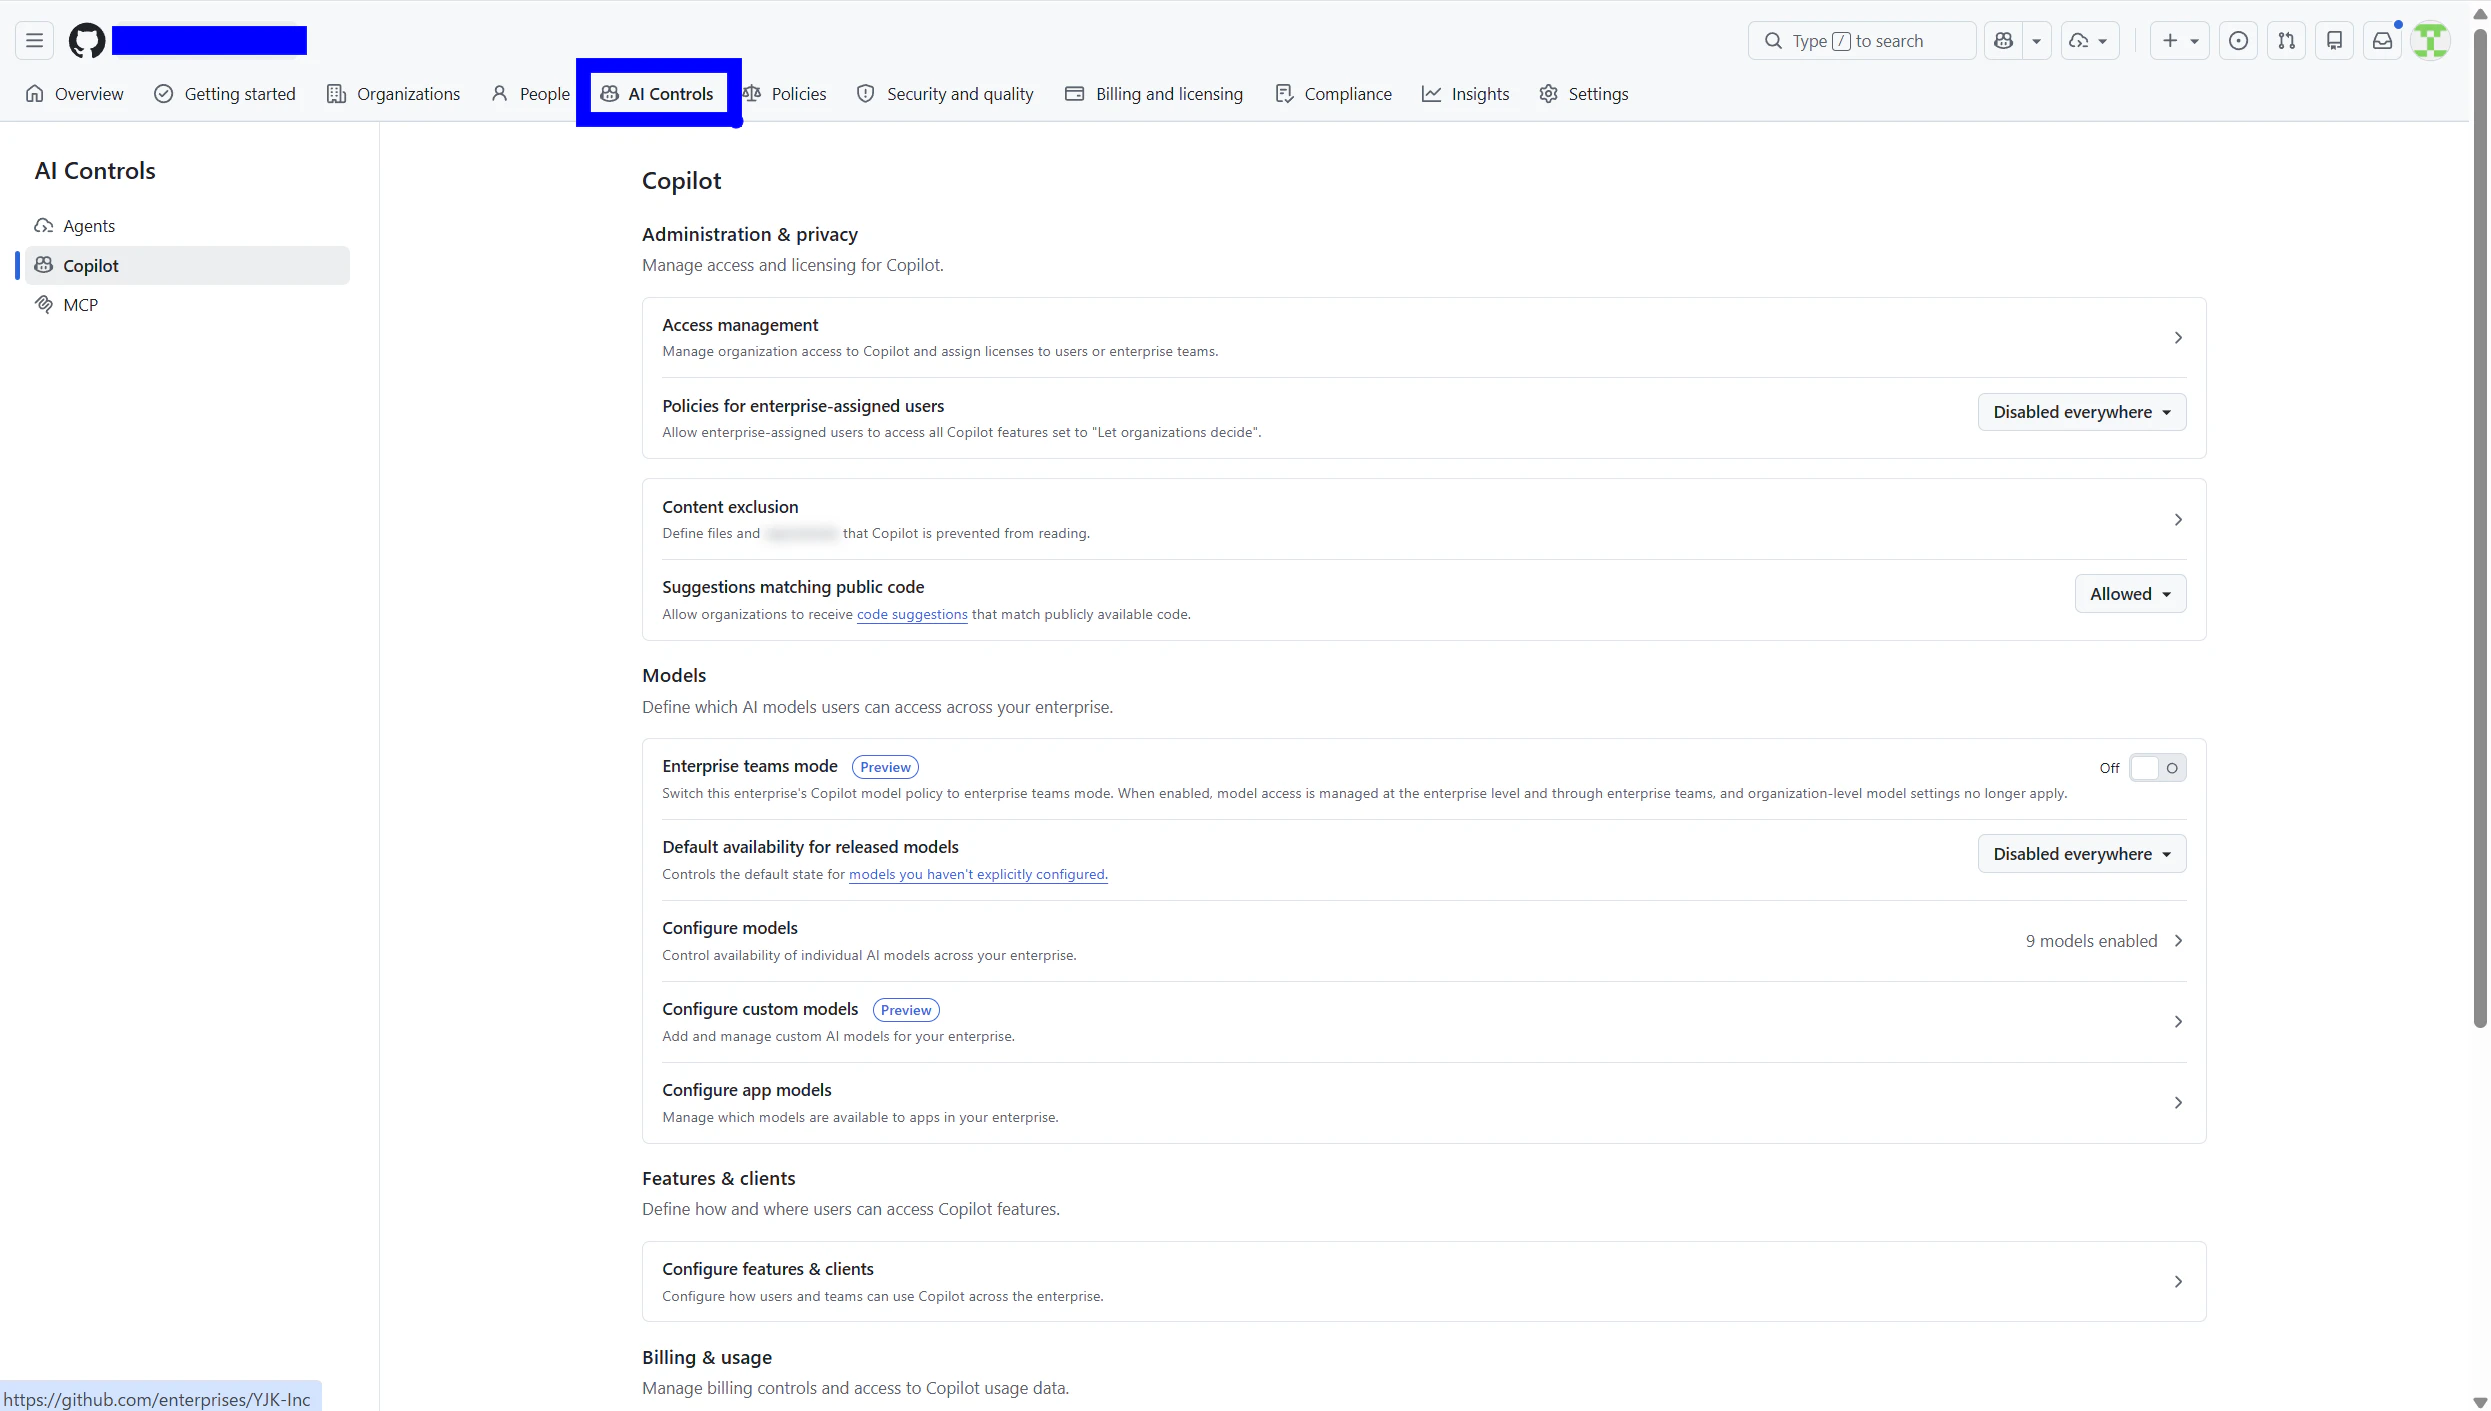The height and width of the screenshot is (1411, 2491).
Task: Switch to the Compliance tab
Action: tap(1334, 94)
